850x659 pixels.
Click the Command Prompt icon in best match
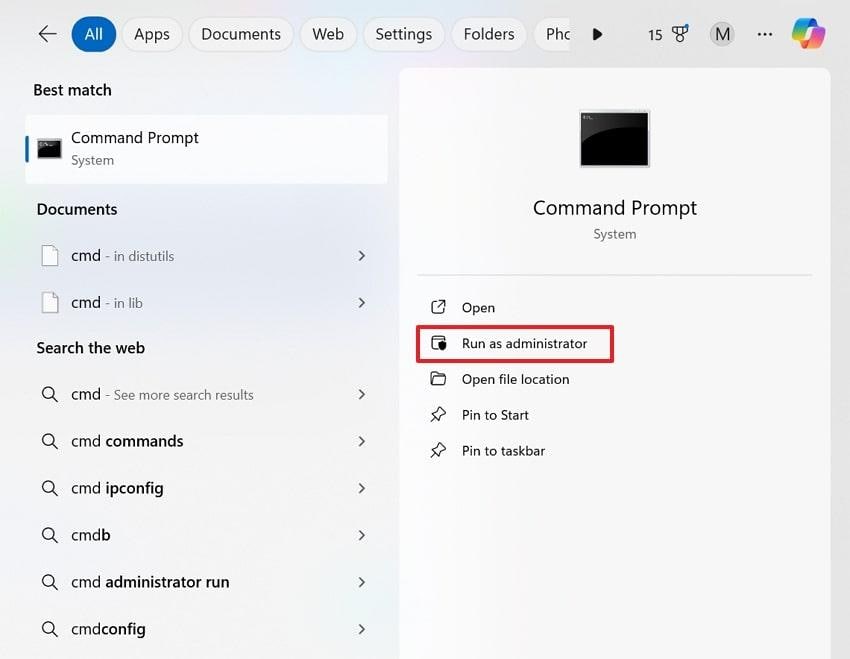click(x=49, y=149)
